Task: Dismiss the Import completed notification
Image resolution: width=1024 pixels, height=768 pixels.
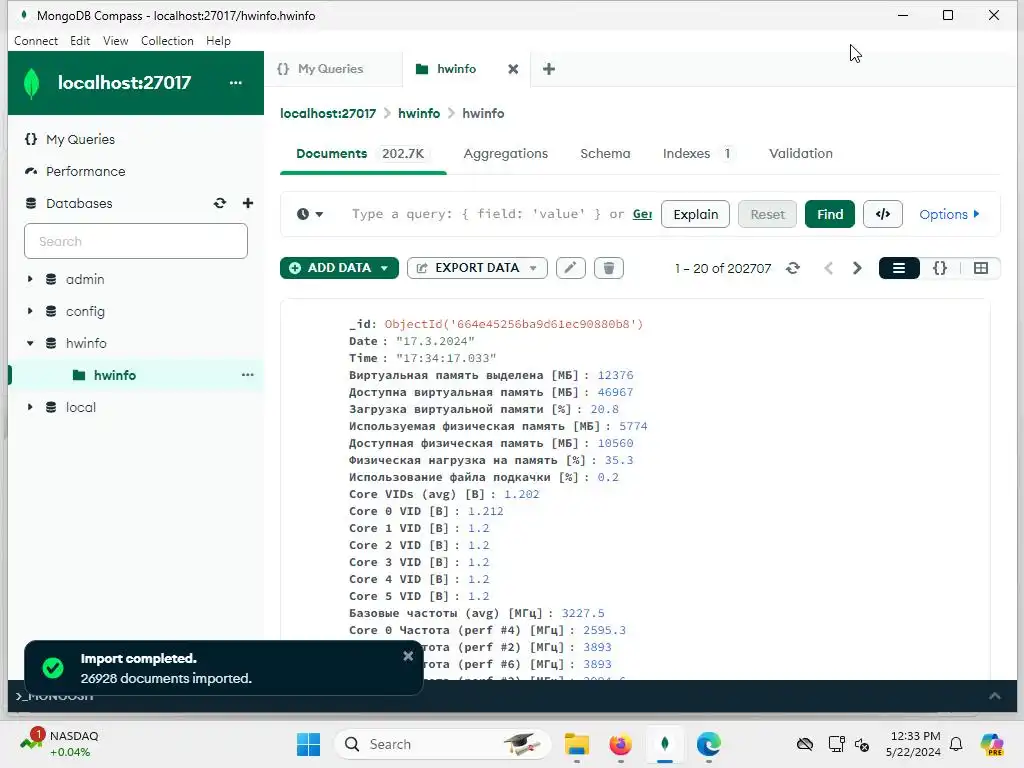Action: tap(408, 656)
